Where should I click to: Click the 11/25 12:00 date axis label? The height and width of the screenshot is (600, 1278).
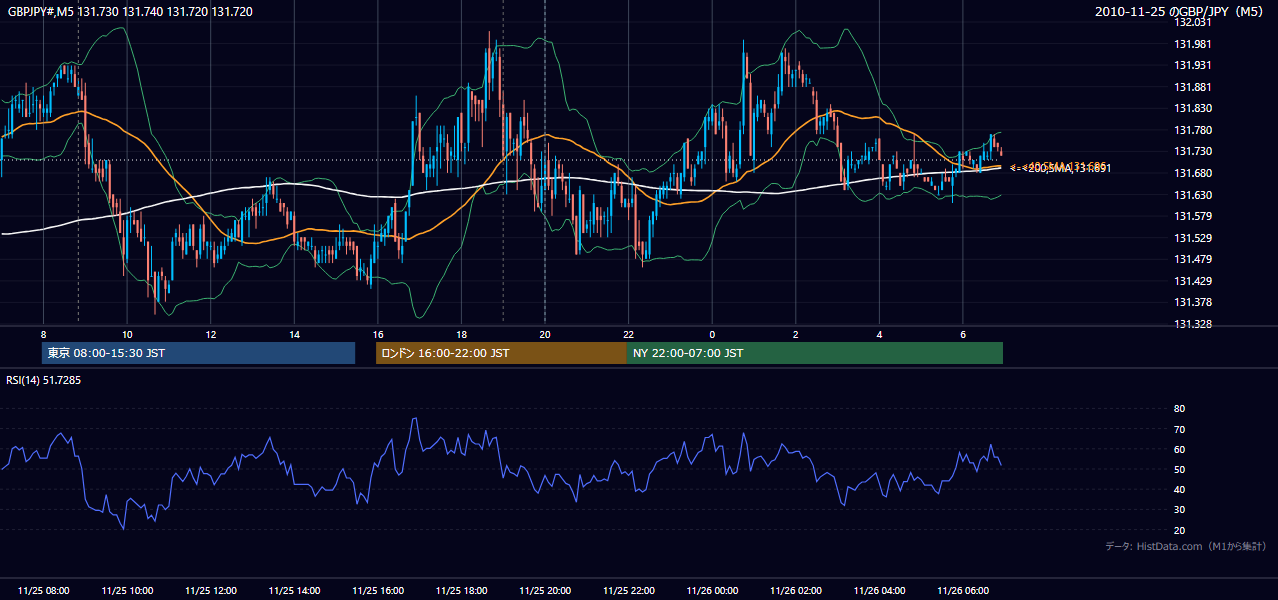point(211,590)
